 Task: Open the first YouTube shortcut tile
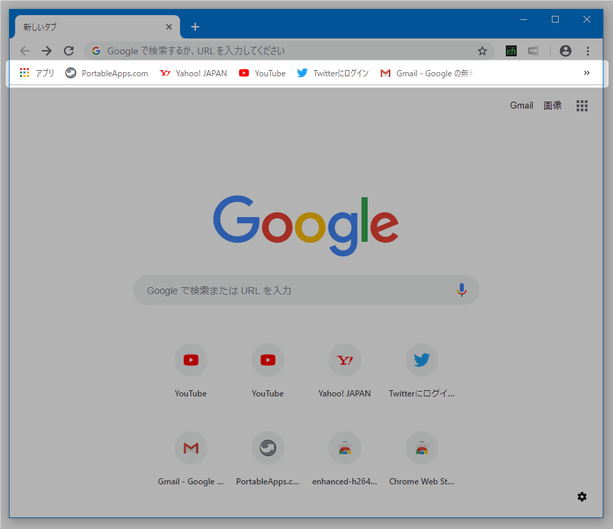click(x=191, y=371)
